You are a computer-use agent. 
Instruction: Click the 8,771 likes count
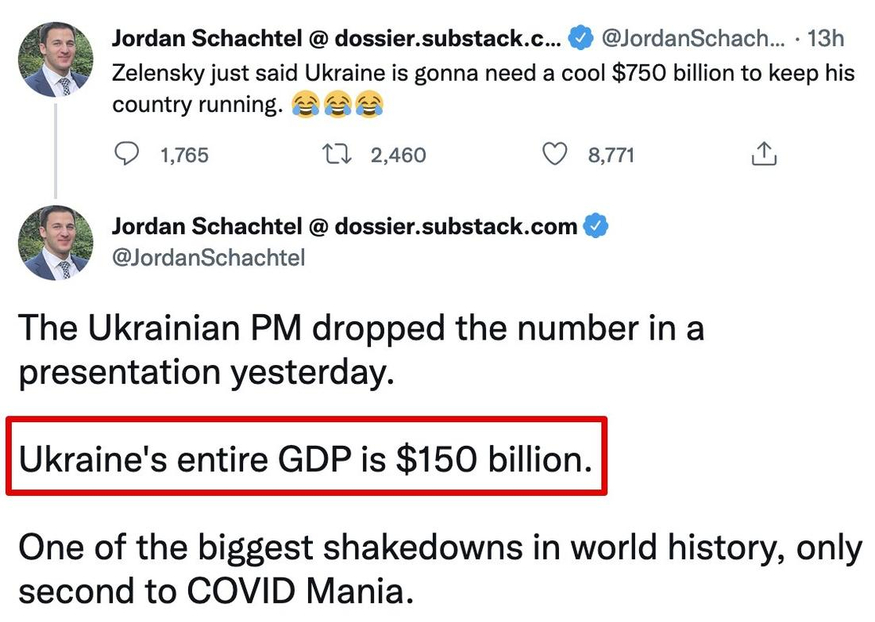coord(610,155)
